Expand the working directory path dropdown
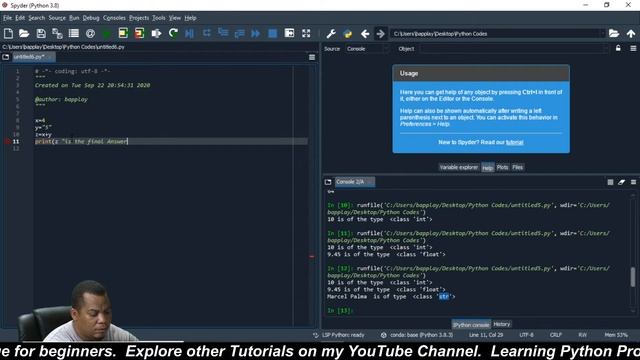Image resolution: width=640 pixels, height=360 pixels. click(602, 34)
